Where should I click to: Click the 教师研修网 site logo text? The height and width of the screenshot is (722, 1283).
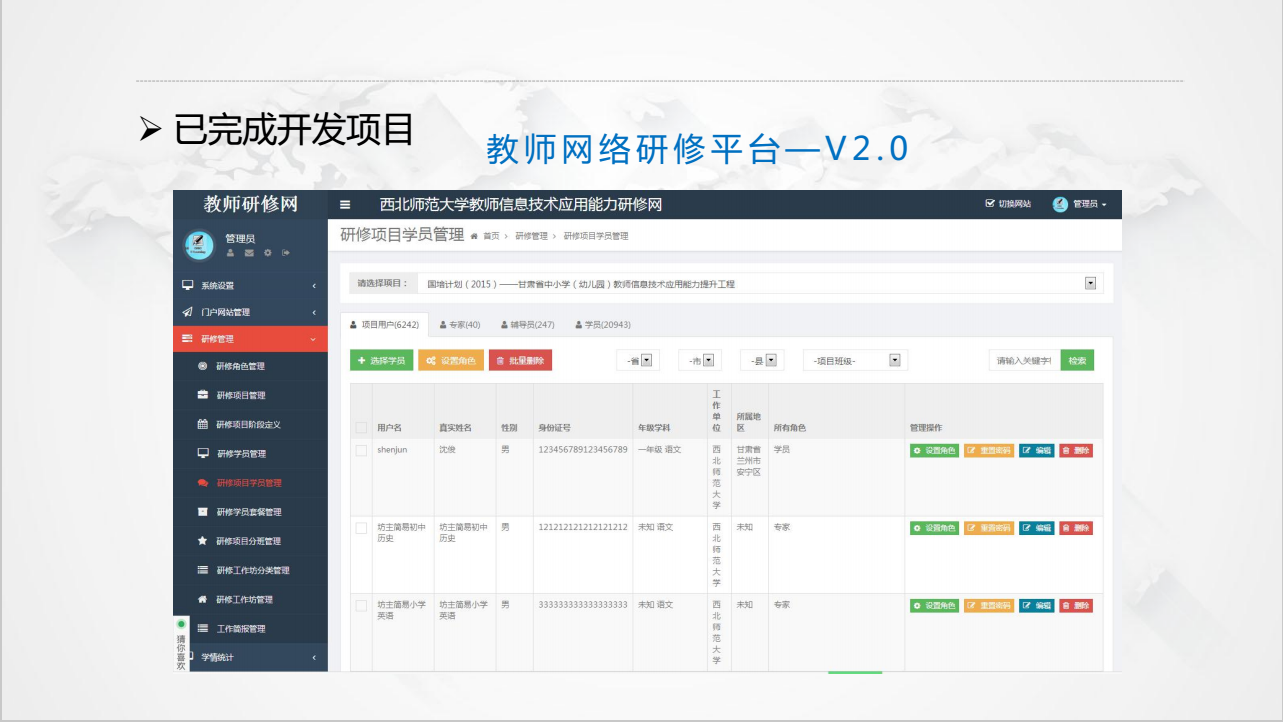(250, 204)
